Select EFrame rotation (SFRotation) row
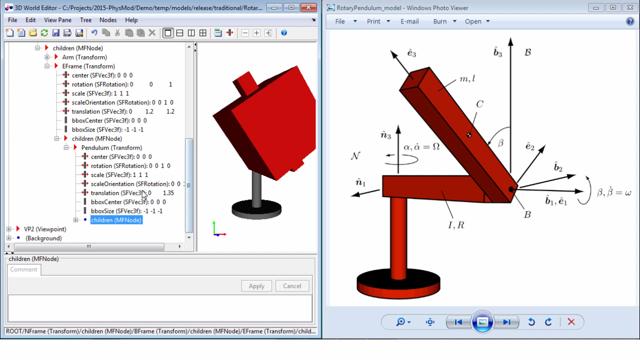This screenshot has width=640, height=360. click(x=118, y=84)
